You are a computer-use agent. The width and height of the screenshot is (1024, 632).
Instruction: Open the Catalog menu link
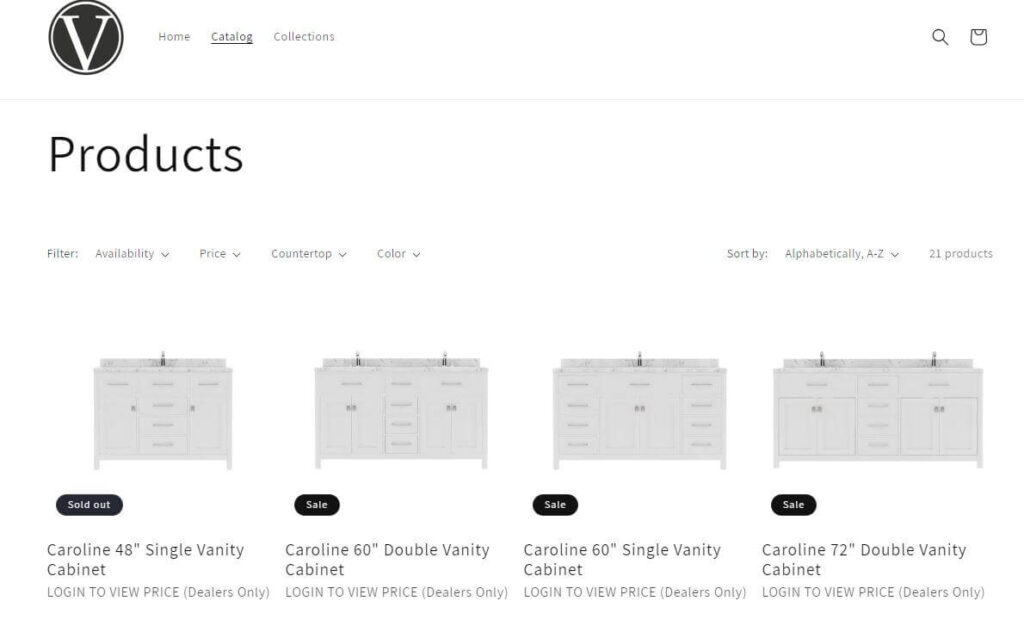tap(231, 37)
